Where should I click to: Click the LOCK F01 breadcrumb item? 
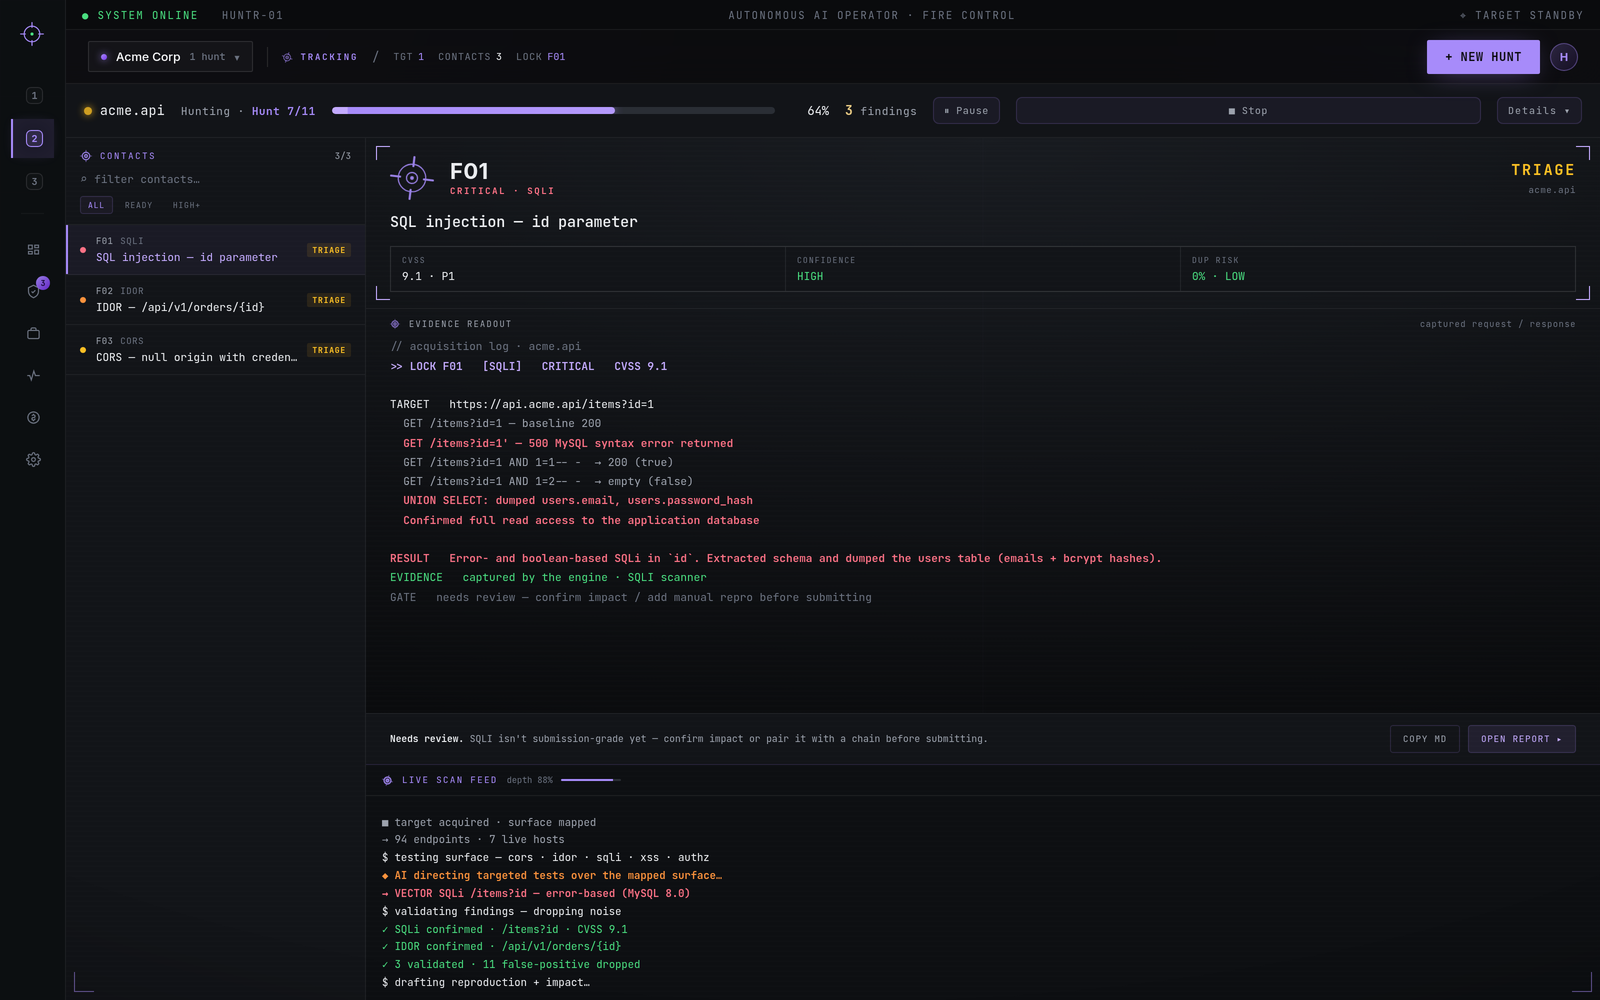tap(541, 57)
